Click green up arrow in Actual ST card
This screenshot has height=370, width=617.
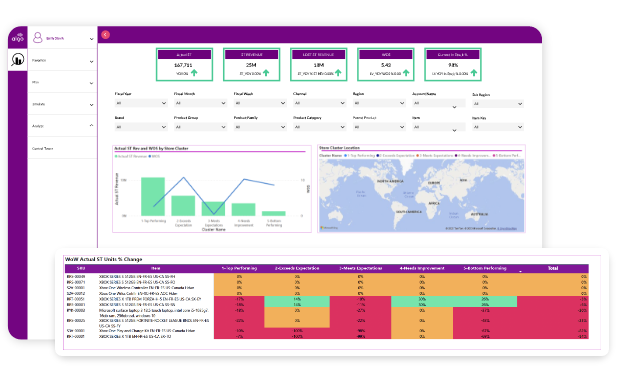click(x=194, y=73)
